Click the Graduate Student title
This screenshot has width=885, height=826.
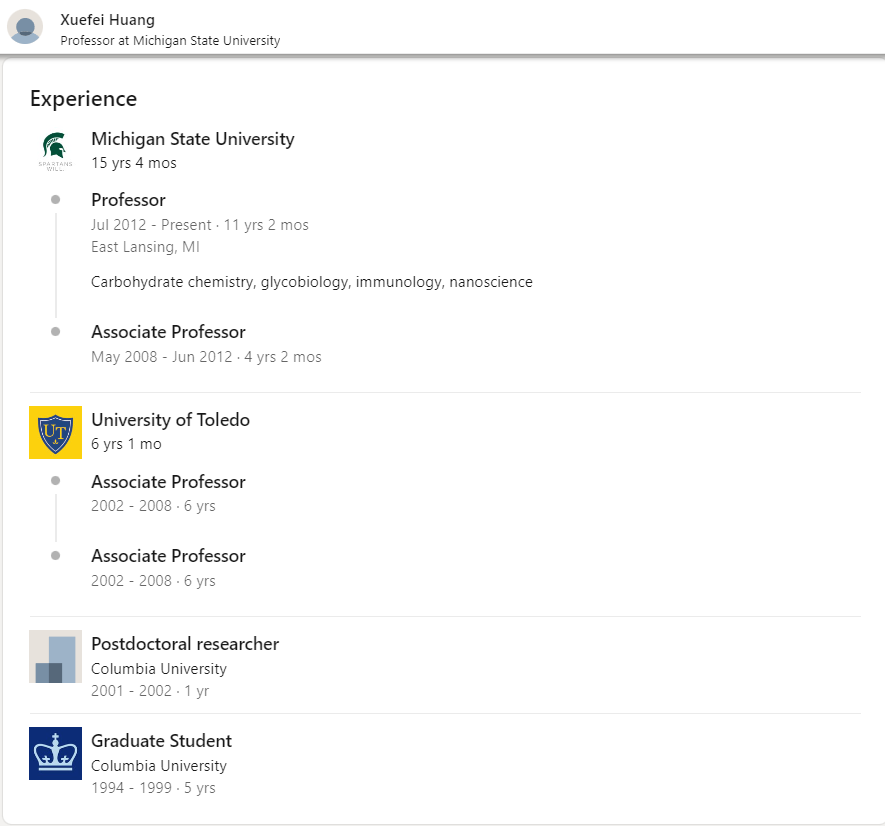(161, 741)
